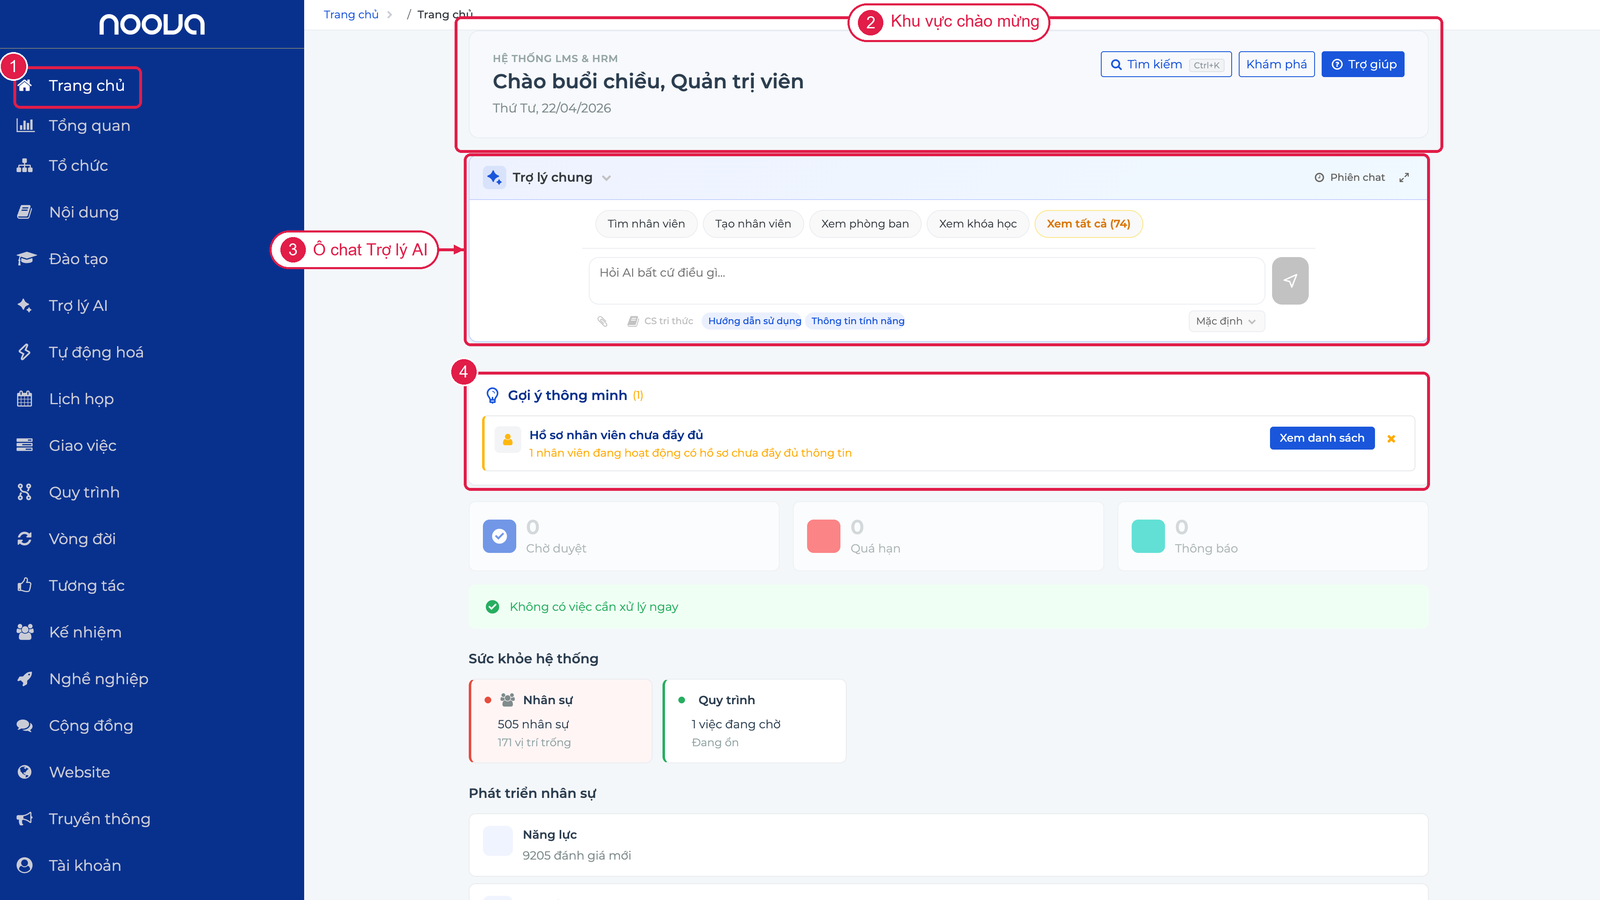Click the Hướng dẫn sử dụng tag

click(x=754, y=321)
